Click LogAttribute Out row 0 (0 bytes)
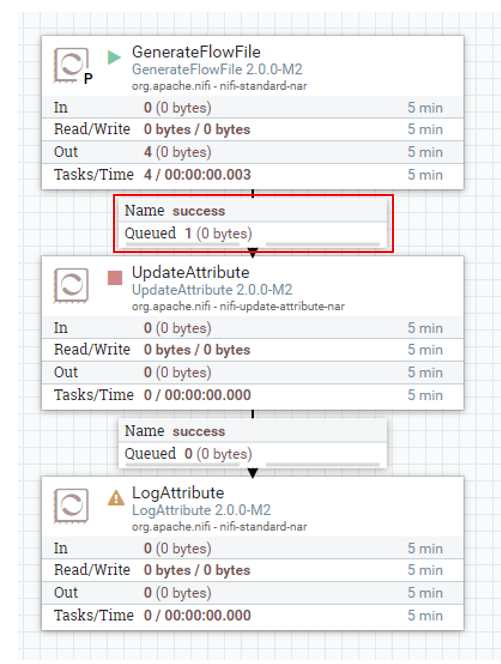Image resolution: width=501 pixels, height=664 pixels. pyautogui.click(x=253, y=592)
